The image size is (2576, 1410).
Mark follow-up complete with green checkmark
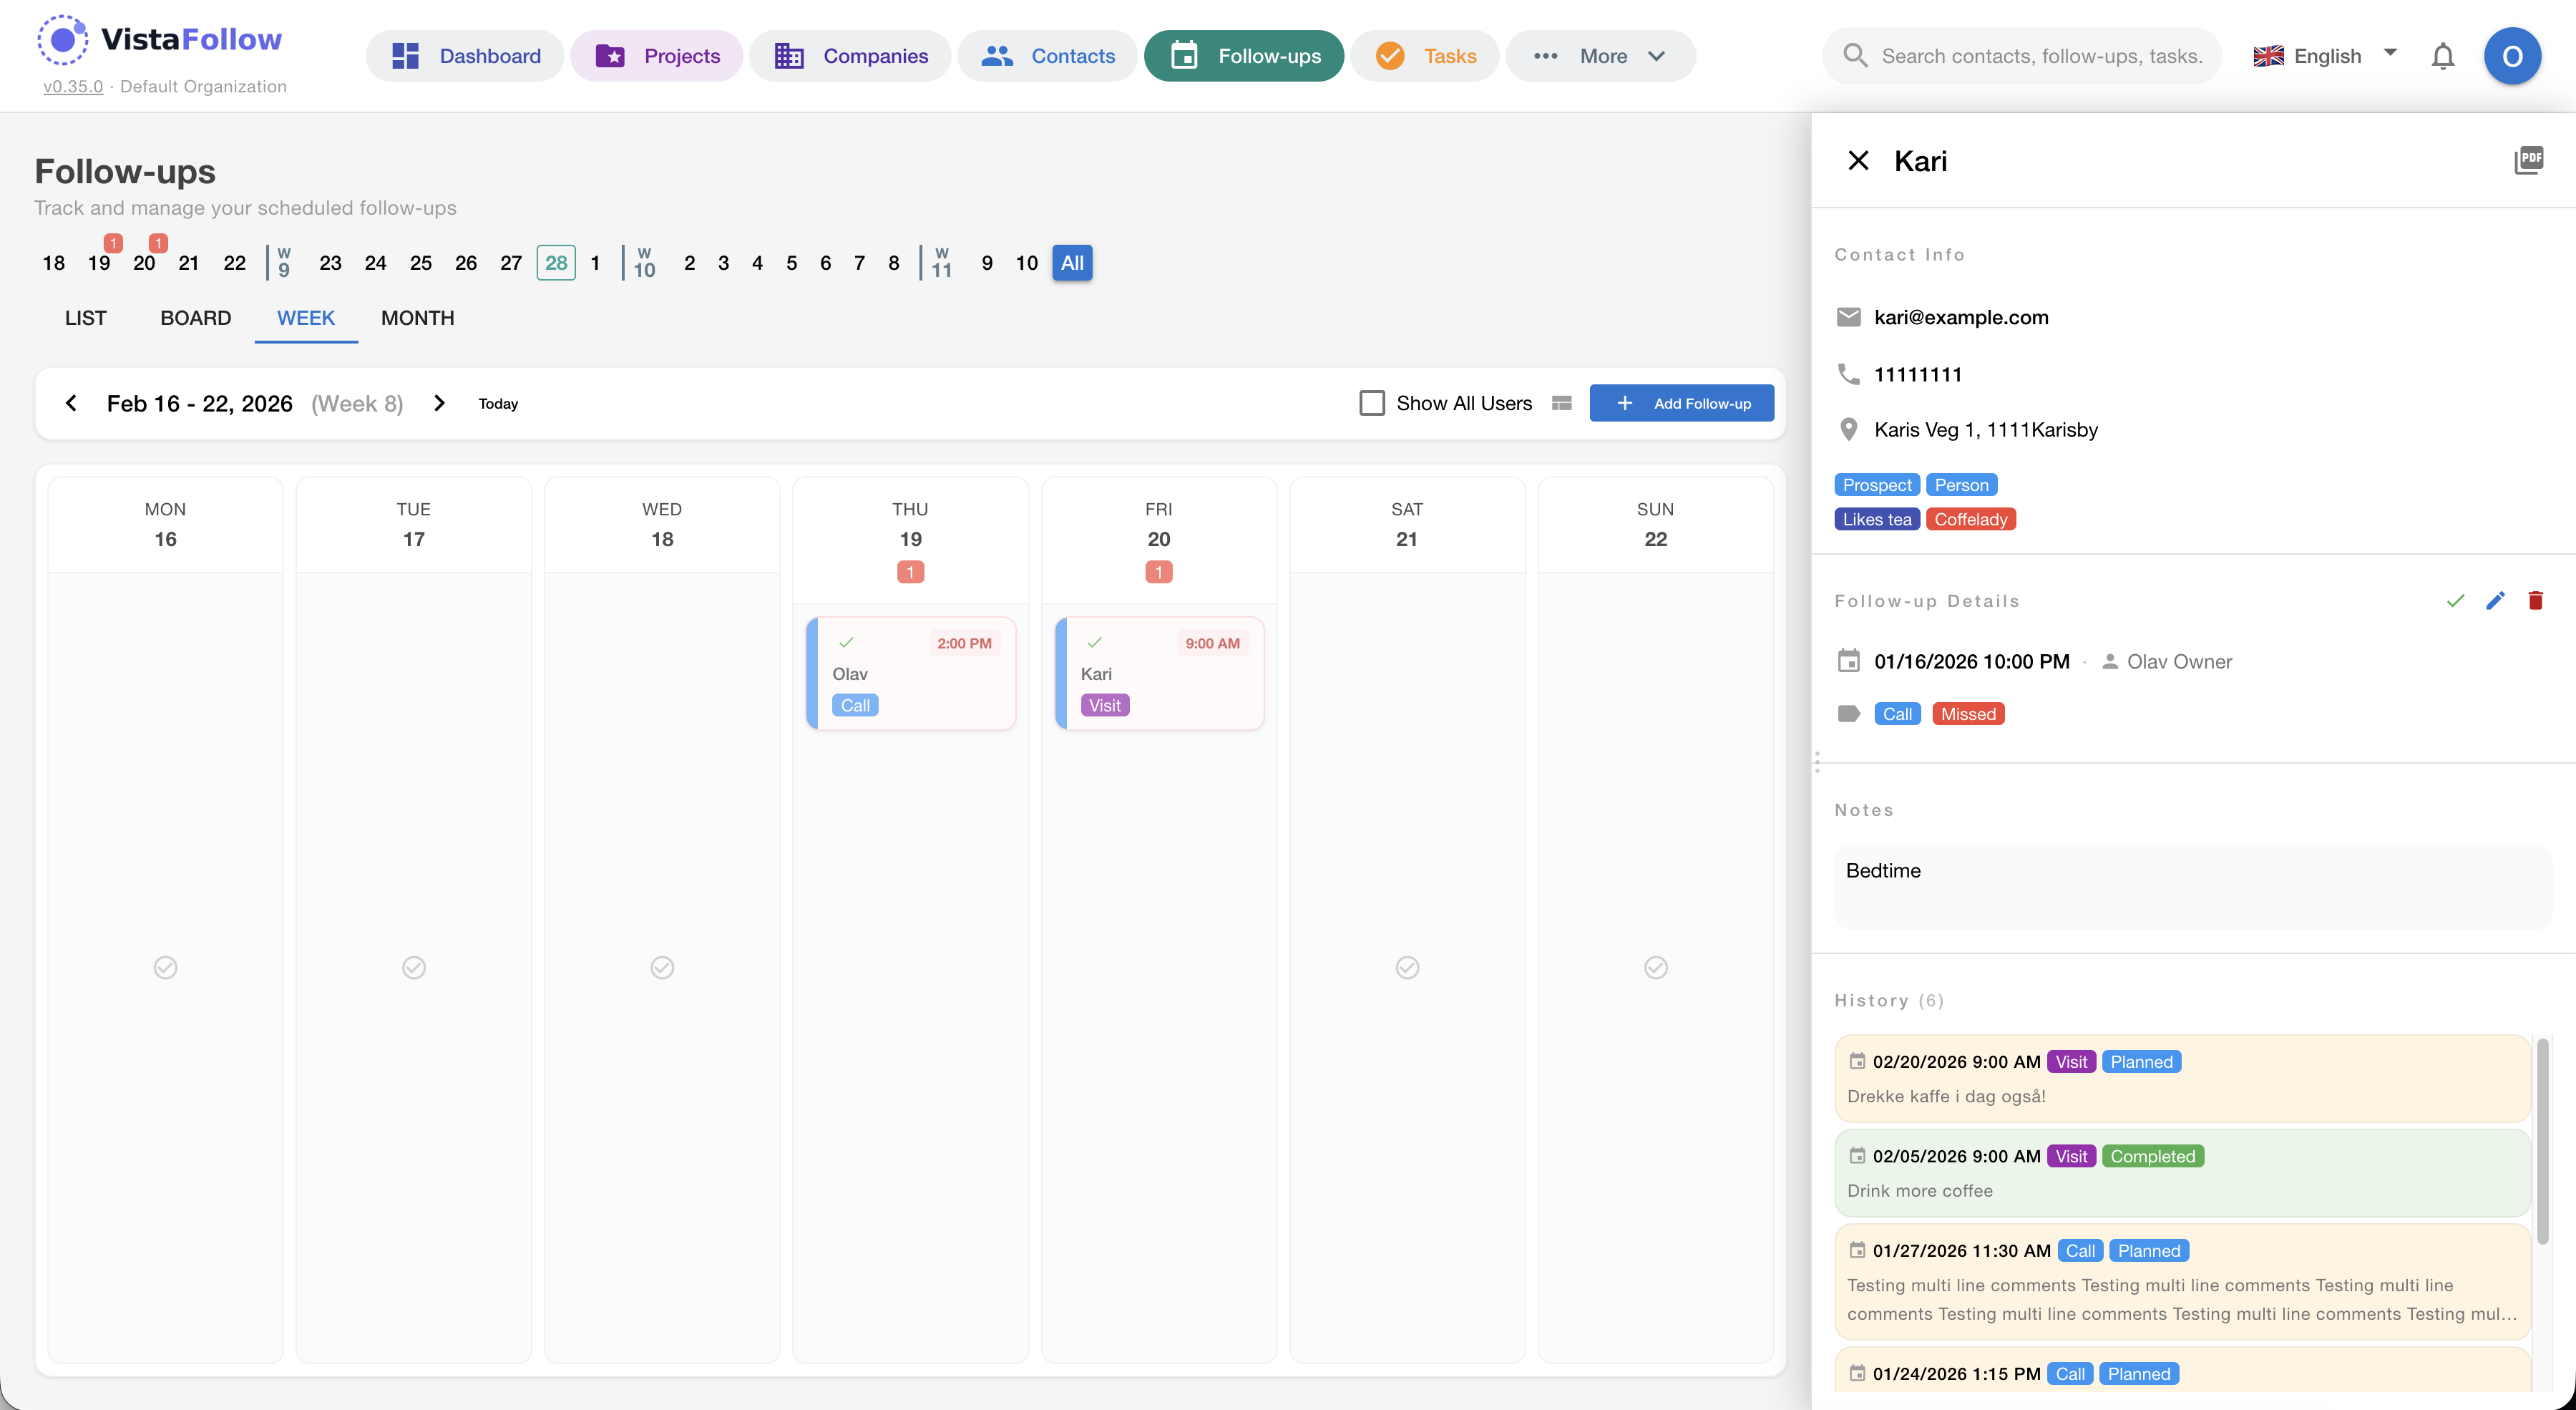[2454, 601]
